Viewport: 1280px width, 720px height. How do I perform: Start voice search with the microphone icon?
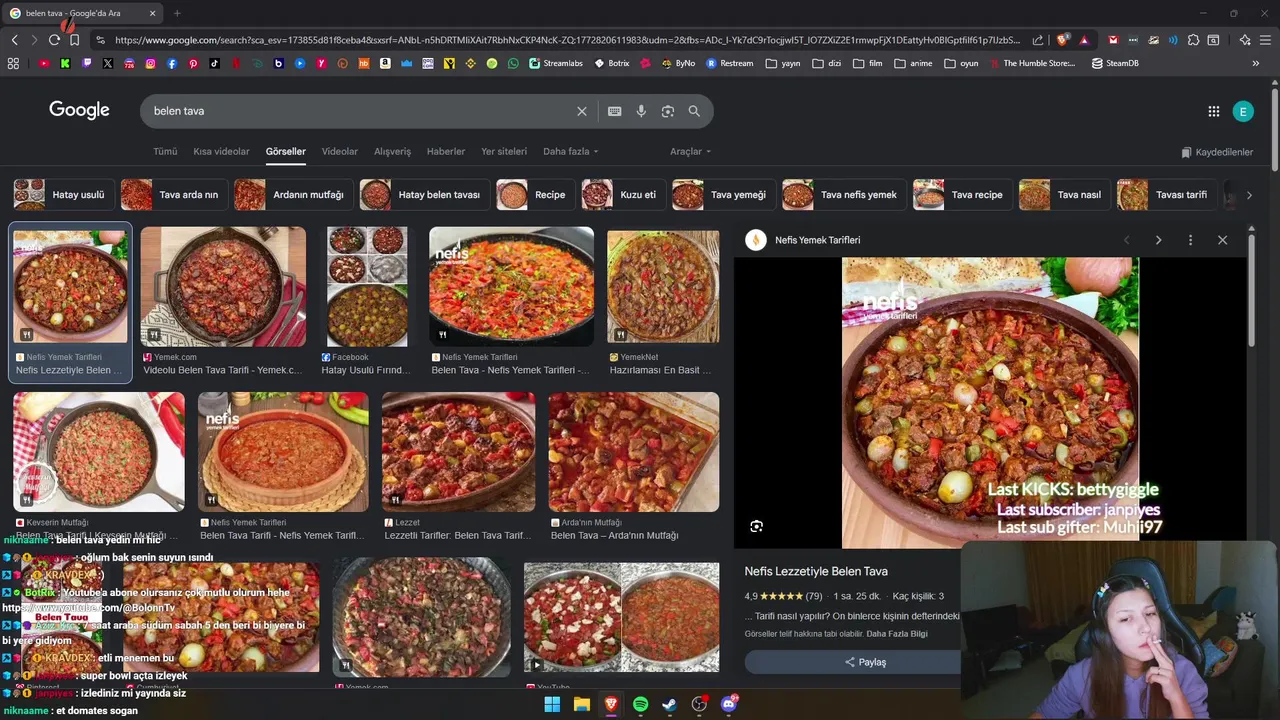point(642,111)
